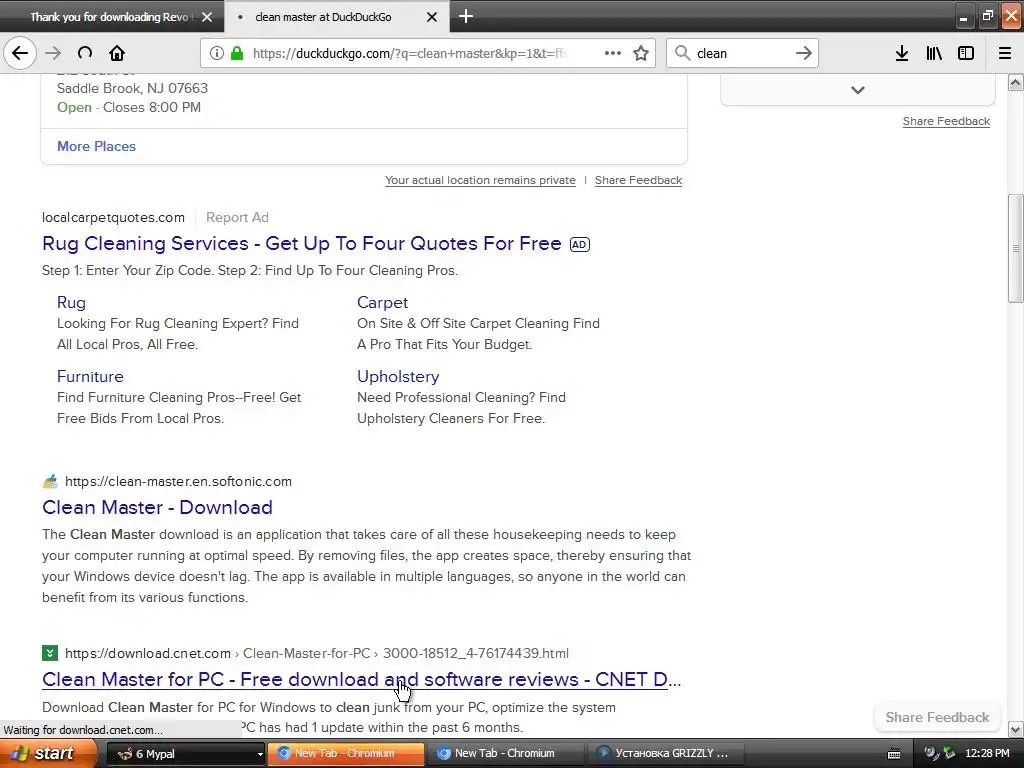The image size is (1024, 768).
Task: Click the CNET download favicon
Action: click(50, 653)
